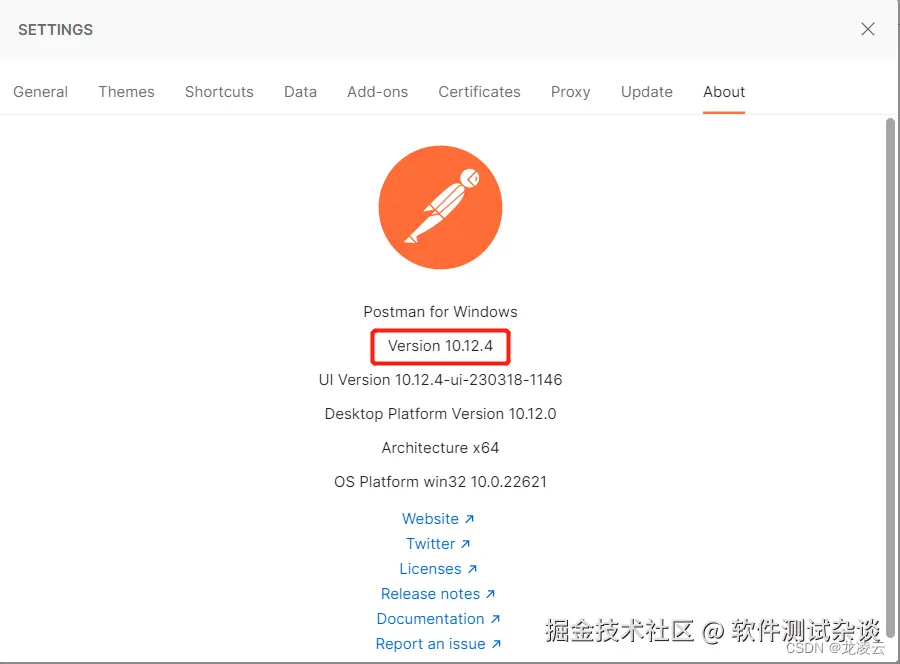The height and width of the screenshot is (664, 900).
Task: Open the Certificates settings
Action: coord(479,91)
